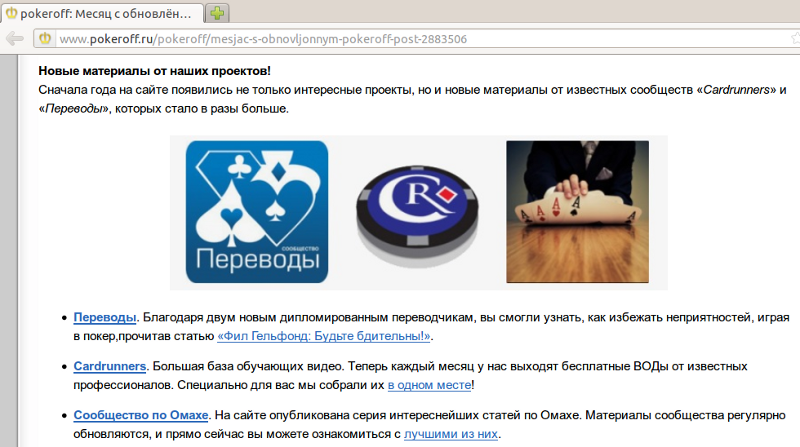Screen dimensions: 800x447
Task: Click the address bar URL field
Action: point(418,39)
